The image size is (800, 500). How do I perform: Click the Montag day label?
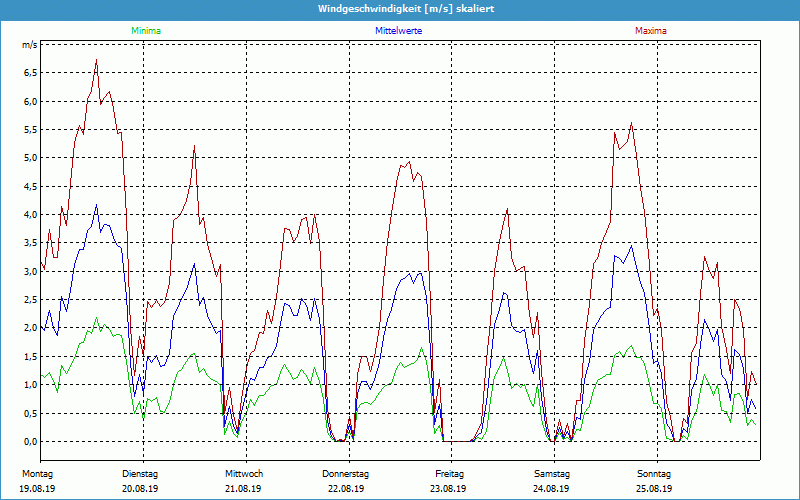click(37, 474)
